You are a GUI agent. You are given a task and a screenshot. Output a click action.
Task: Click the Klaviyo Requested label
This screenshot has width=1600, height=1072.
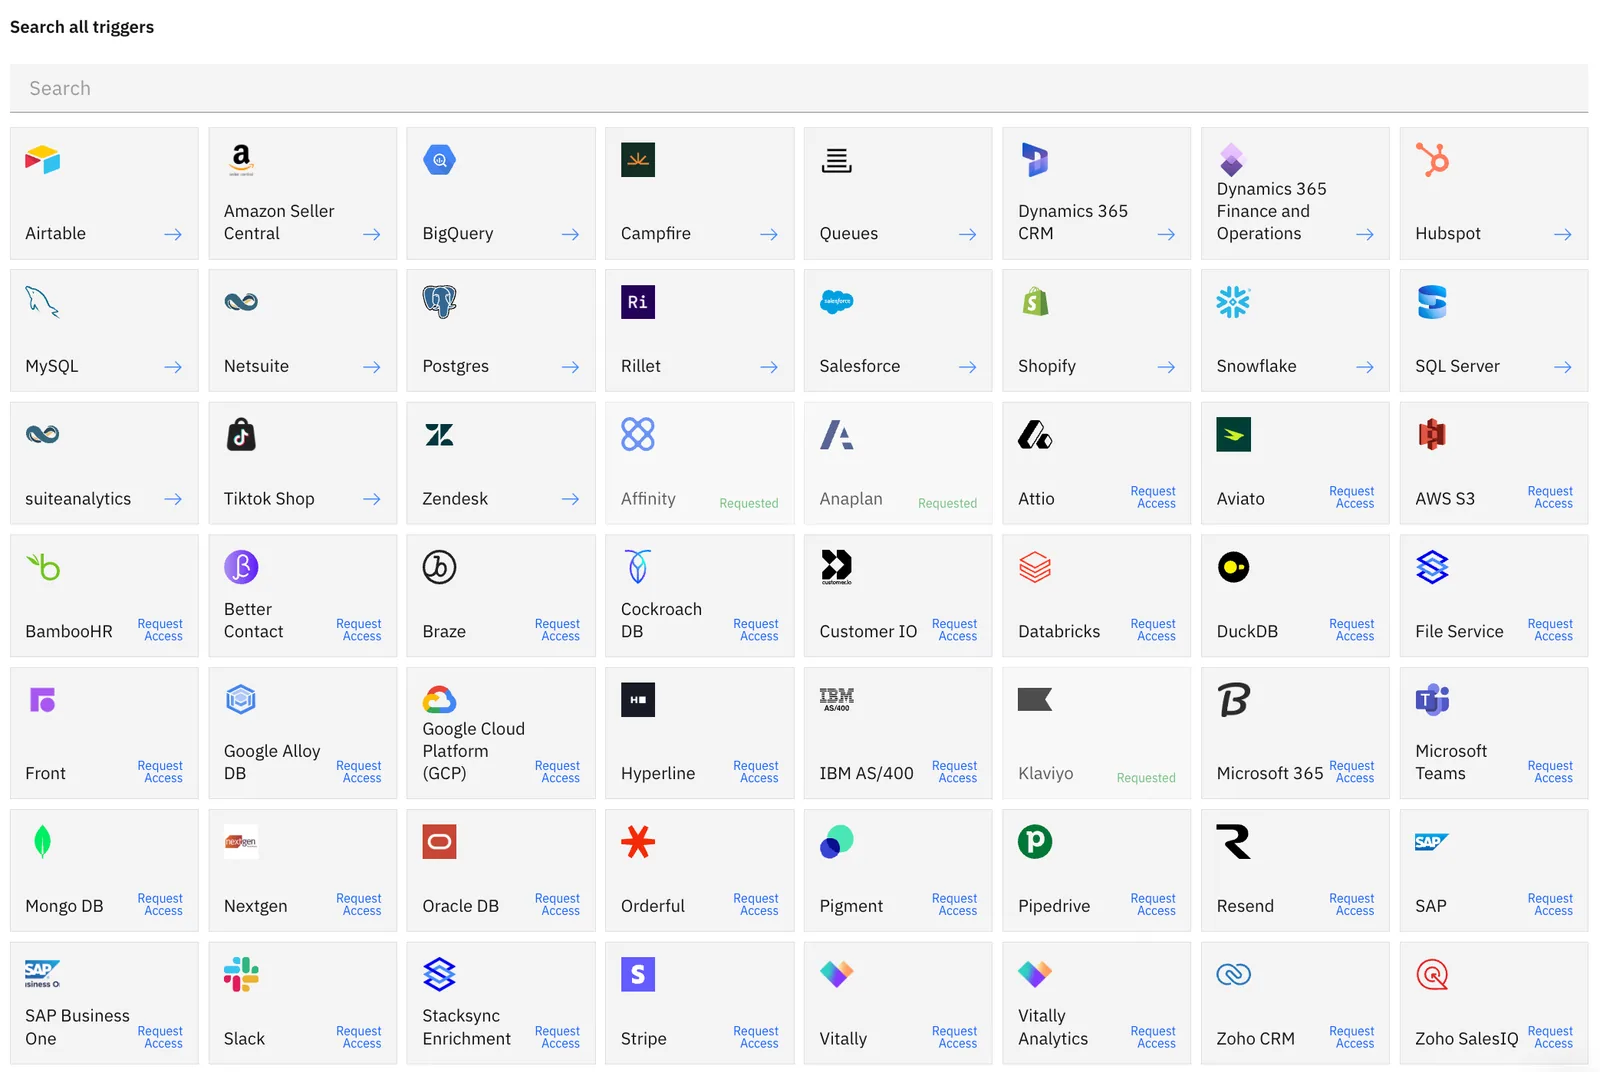click(x=1146, y=778)
